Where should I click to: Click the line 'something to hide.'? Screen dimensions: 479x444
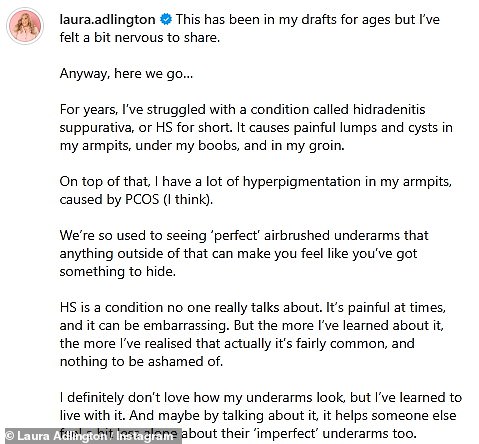click(x=118, y=272)
